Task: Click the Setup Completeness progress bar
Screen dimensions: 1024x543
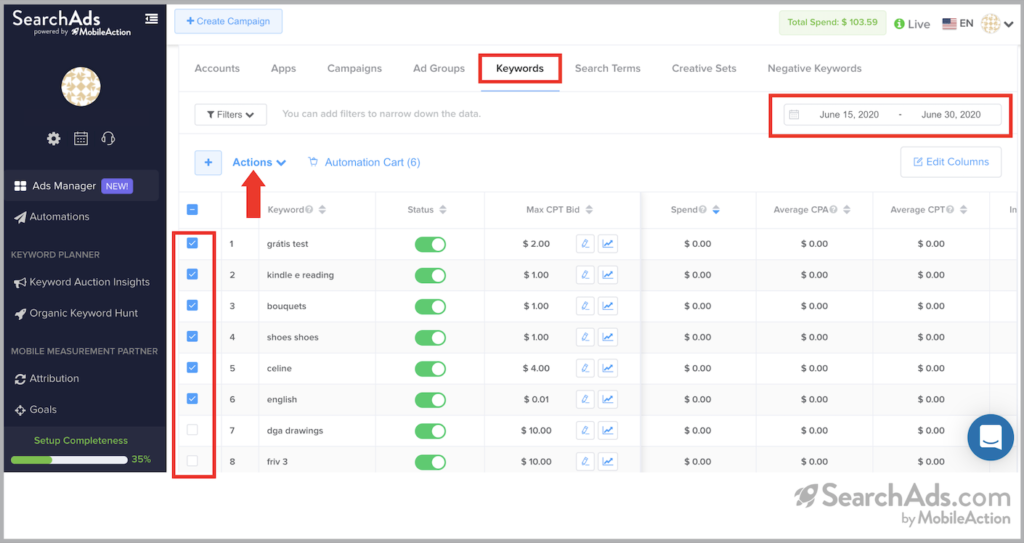Action: [69, 460]
